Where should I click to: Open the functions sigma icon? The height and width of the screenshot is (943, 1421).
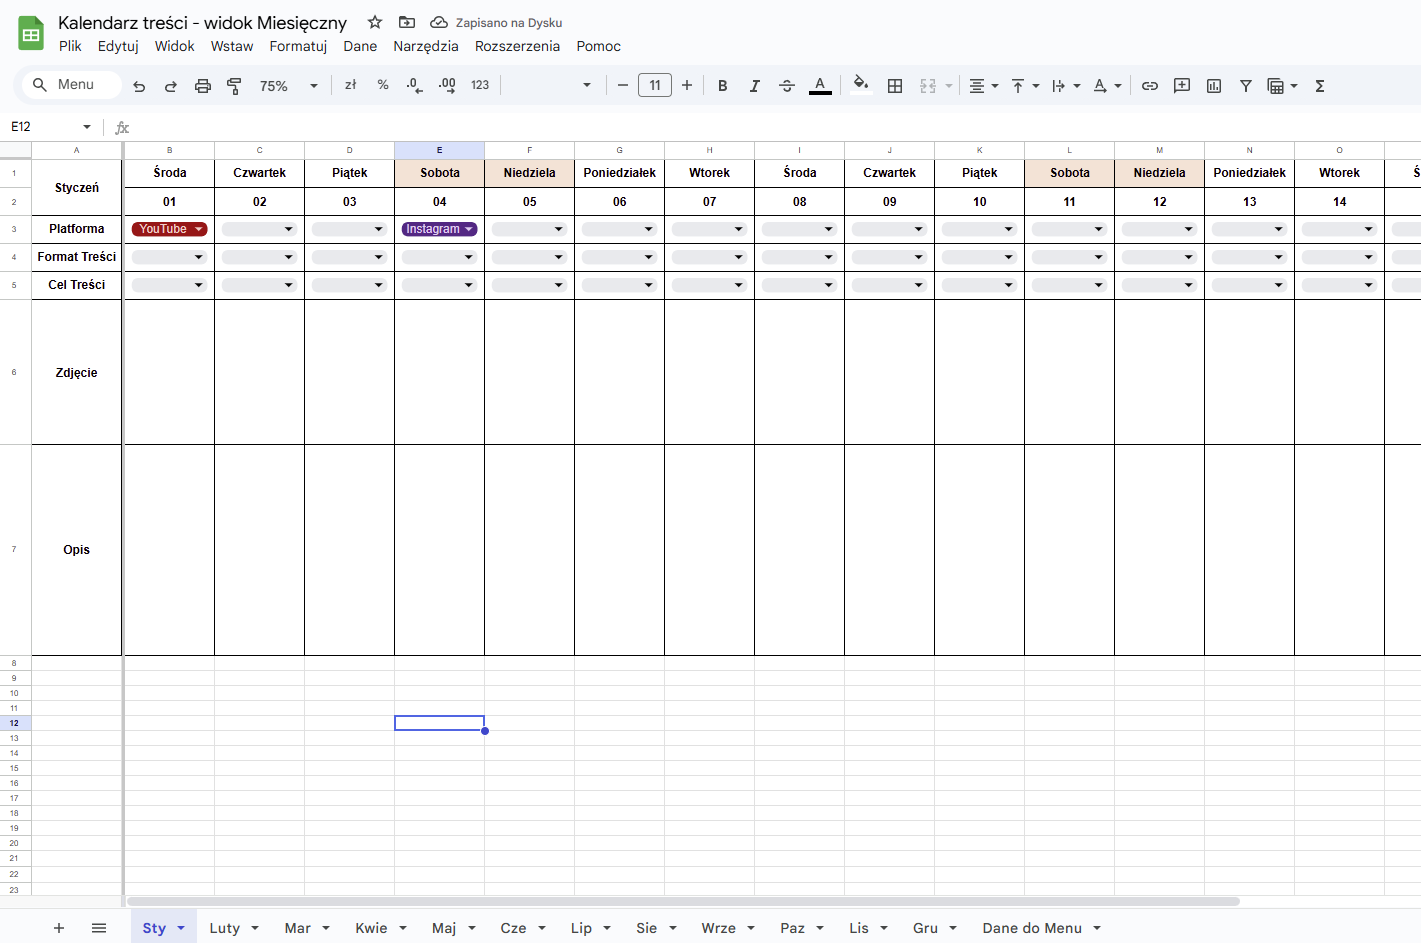tap(1320, 86)
